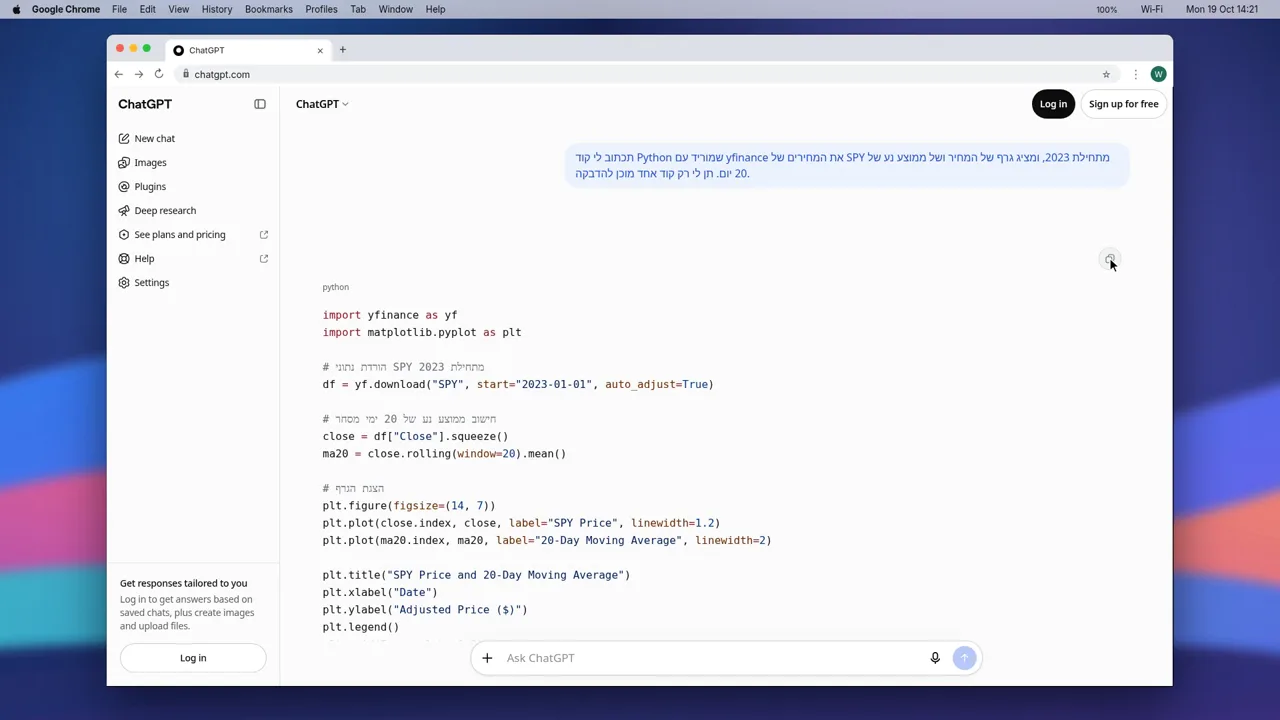
Task: Click the ChatGPT logo in sidebar
Action: 145,104
